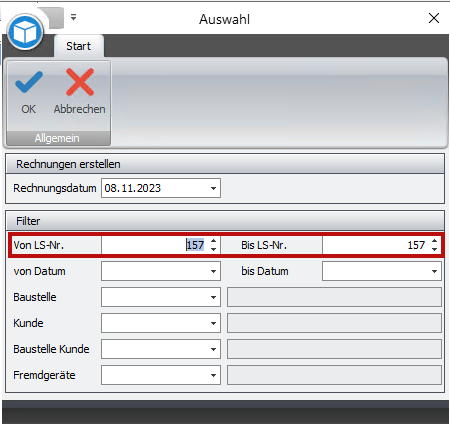Decrease the Von LS-Nr. value

click(214, 249)
